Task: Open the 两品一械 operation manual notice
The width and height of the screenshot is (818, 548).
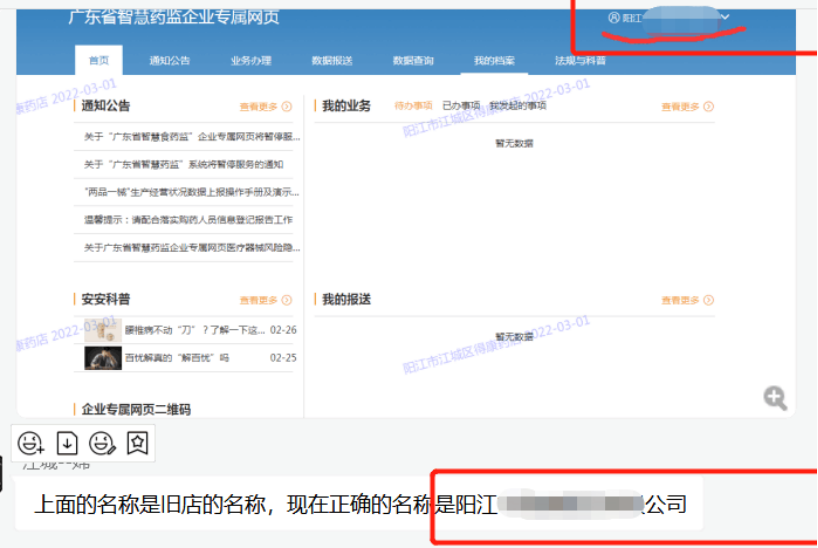Action: [x=191, y=192]
